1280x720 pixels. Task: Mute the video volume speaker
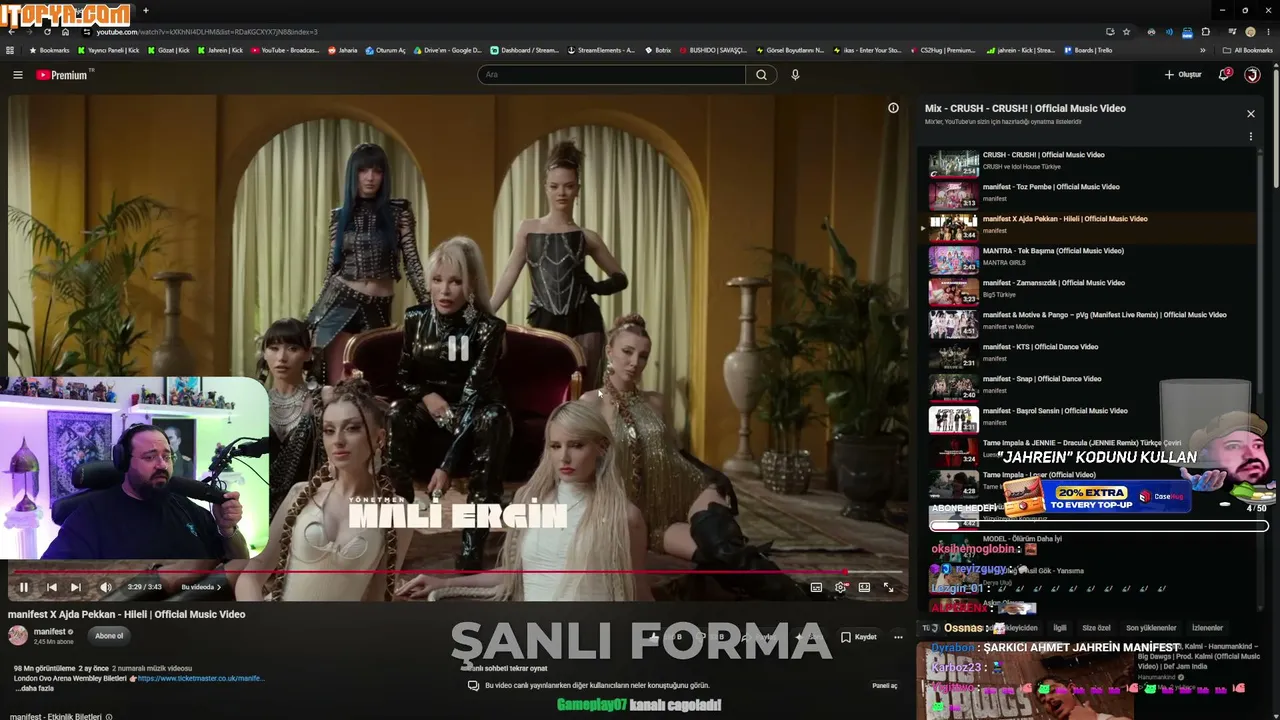tap(106, 587)
